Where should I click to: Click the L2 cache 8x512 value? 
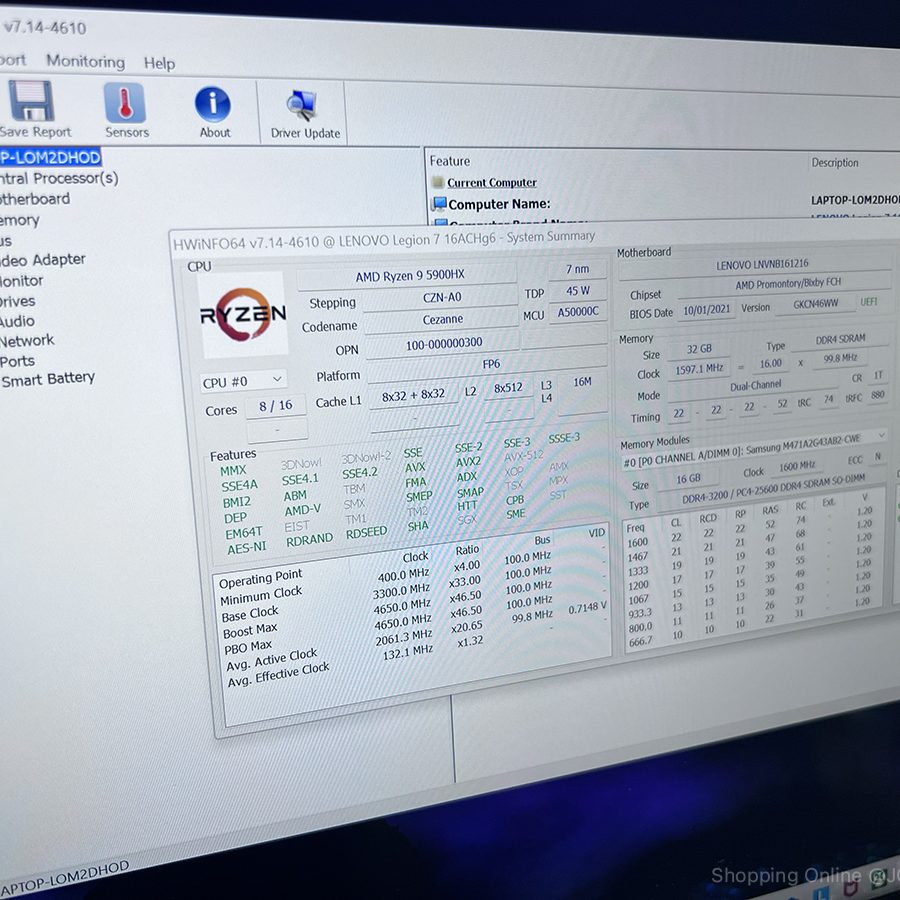click(x=508, y=388)
